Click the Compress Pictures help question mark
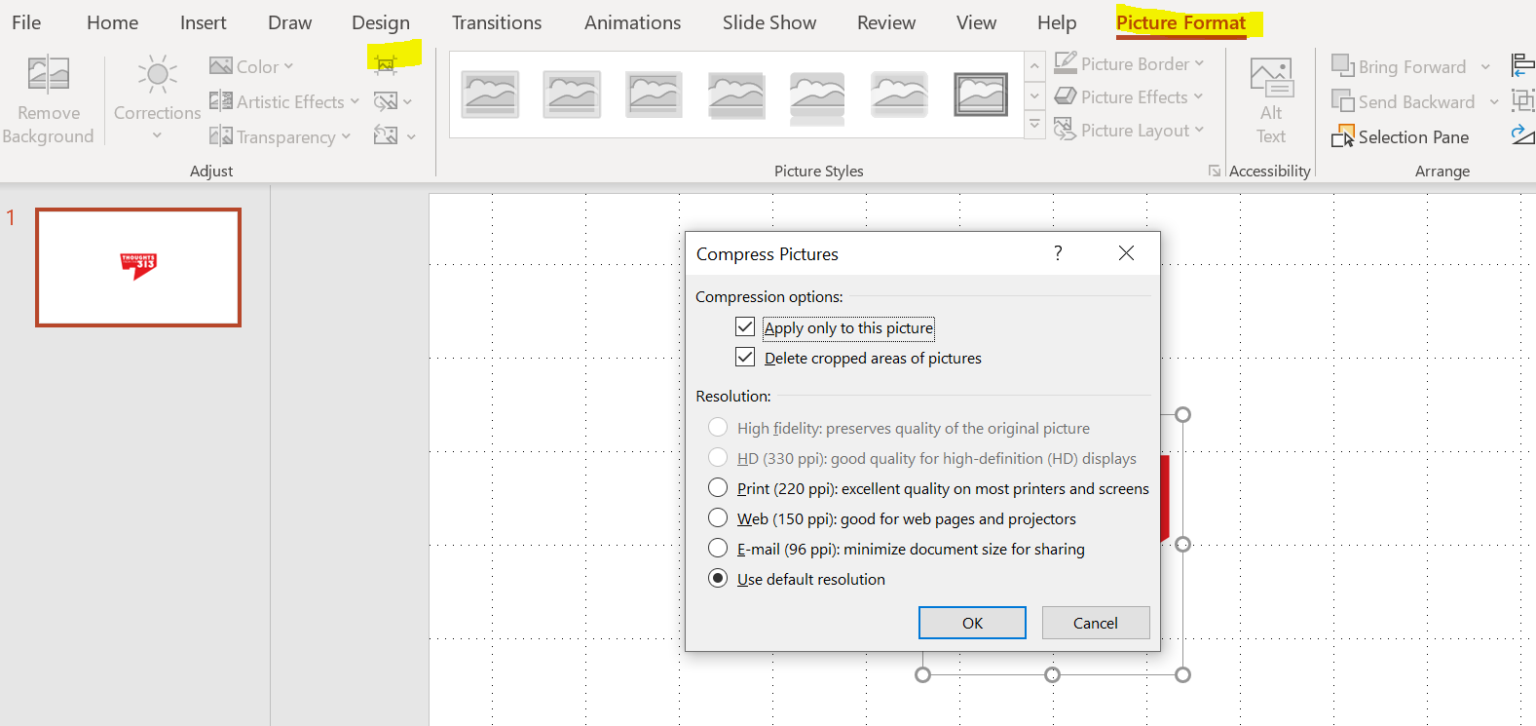The width and height of the screenshot is (1536, 726). [1058, 253]
